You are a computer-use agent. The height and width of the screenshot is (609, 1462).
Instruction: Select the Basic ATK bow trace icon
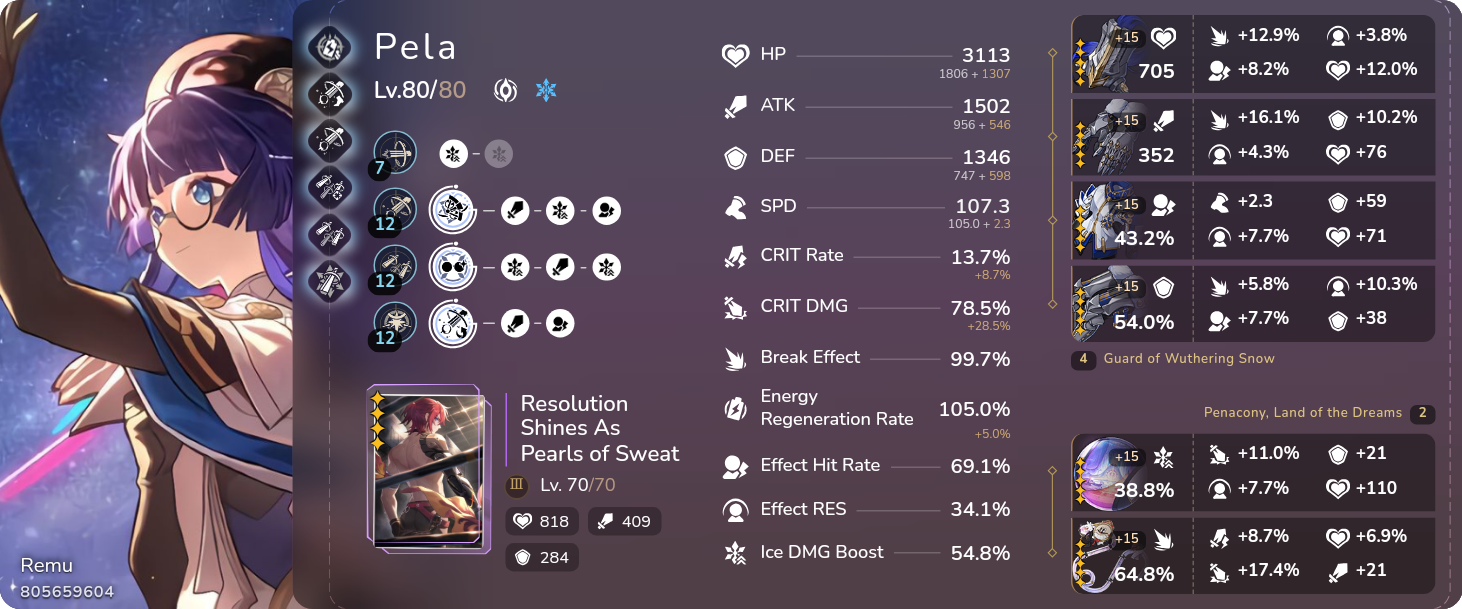[394, 153]
